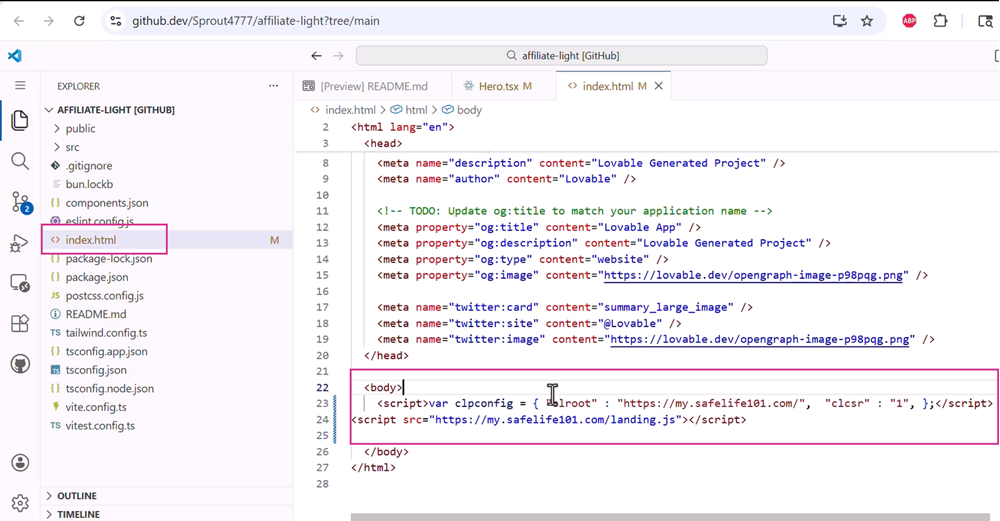This screenshot has width=1000, height=521.
Task: Go forward using editor navigation arrow
Action: [x=338, y=55]
